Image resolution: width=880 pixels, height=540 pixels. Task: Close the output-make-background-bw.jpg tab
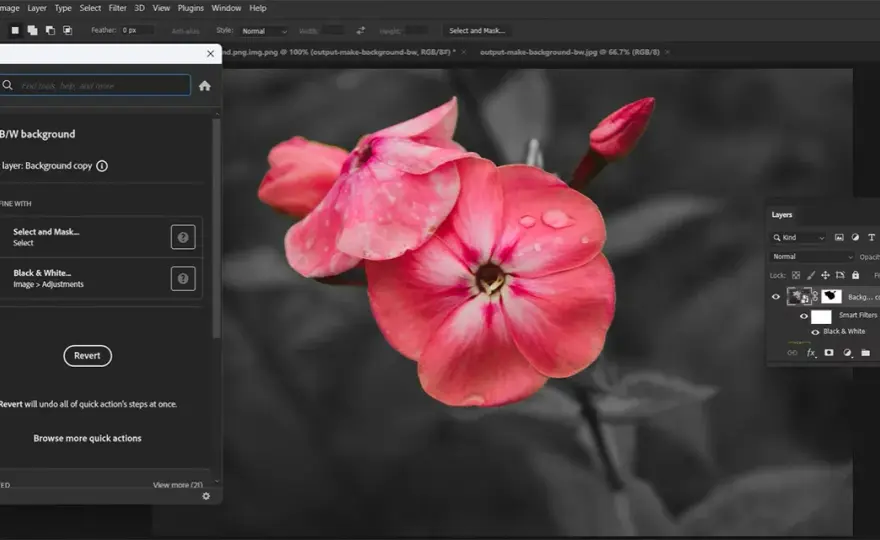tap(667, 52)
